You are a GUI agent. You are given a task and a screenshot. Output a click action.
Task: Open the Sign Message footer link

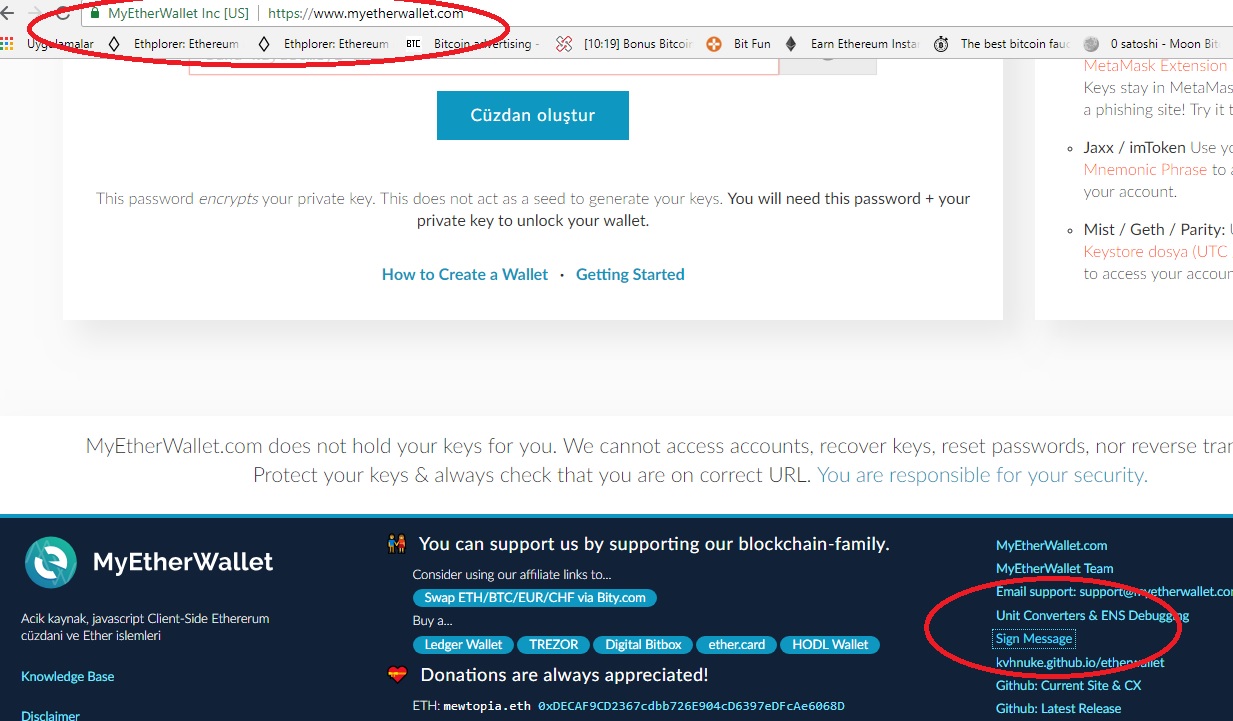click(1034, 639)
